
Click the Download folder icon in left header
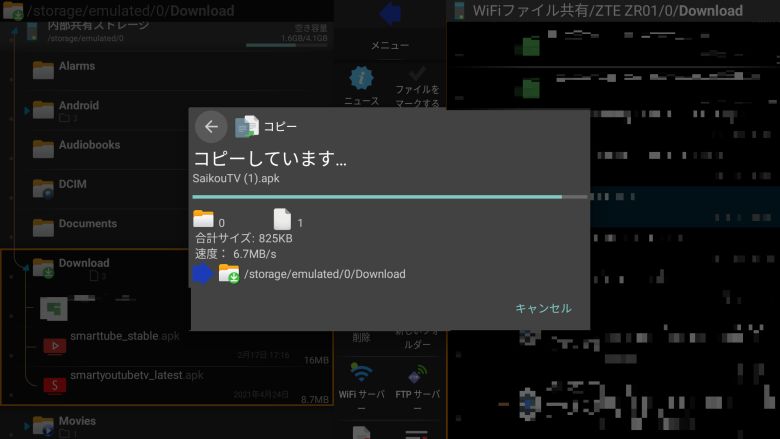(x=13, y=11)
